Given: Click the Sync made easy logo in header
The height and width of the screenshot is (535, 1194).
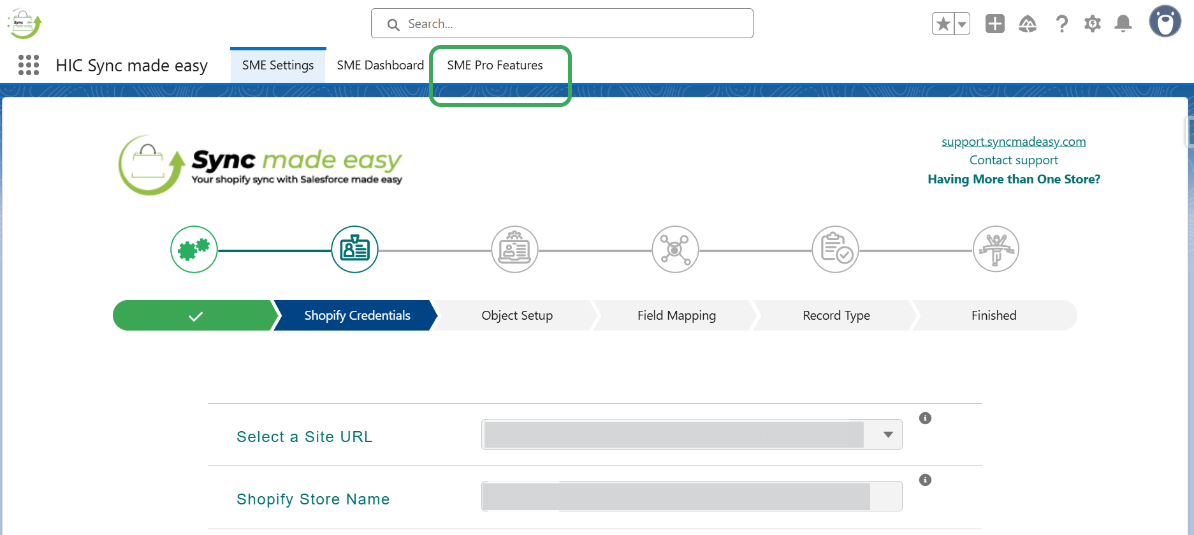Looking at the screenshot, I should [x=25, y=23].
